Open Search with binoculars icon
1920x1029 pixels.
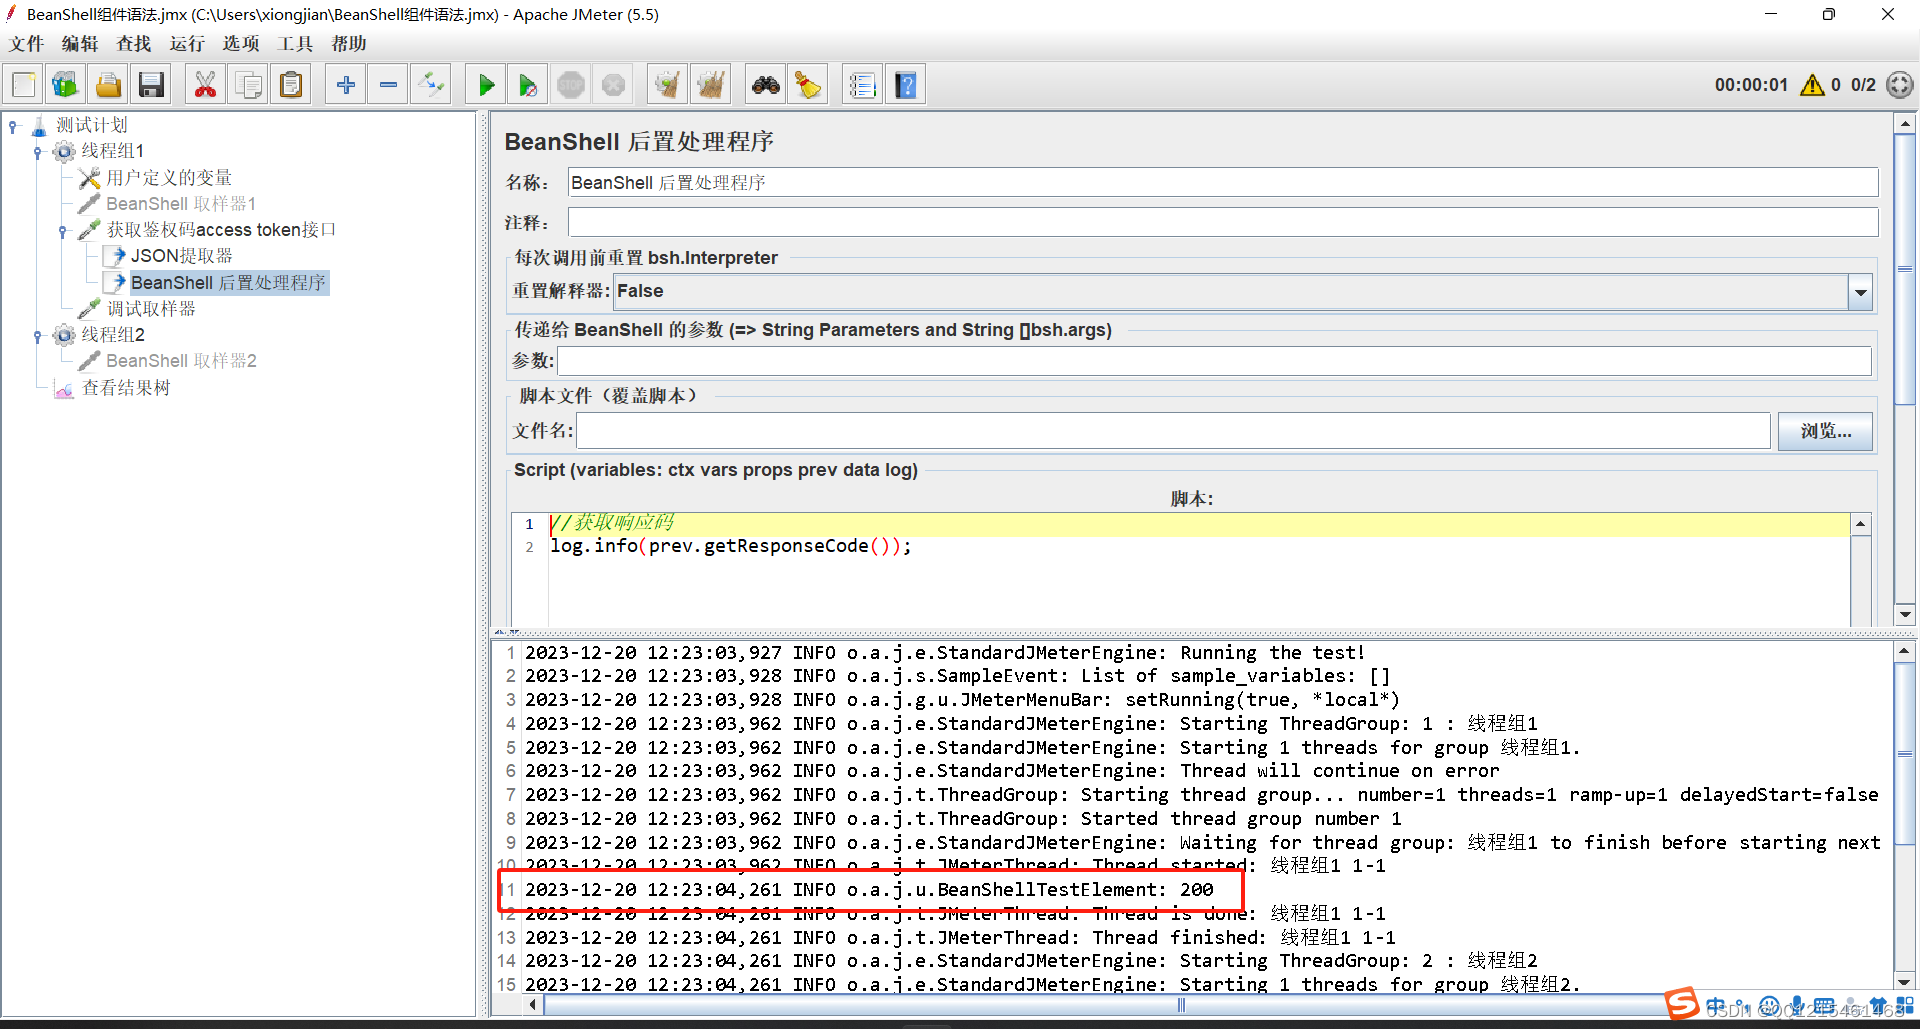click(x=766, y=85)
